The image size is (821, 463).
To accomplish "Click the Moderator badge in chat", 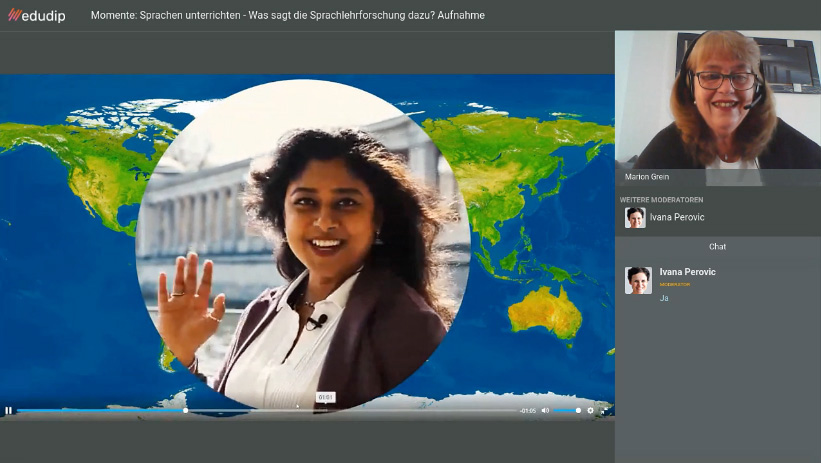I will coord(674,284).
